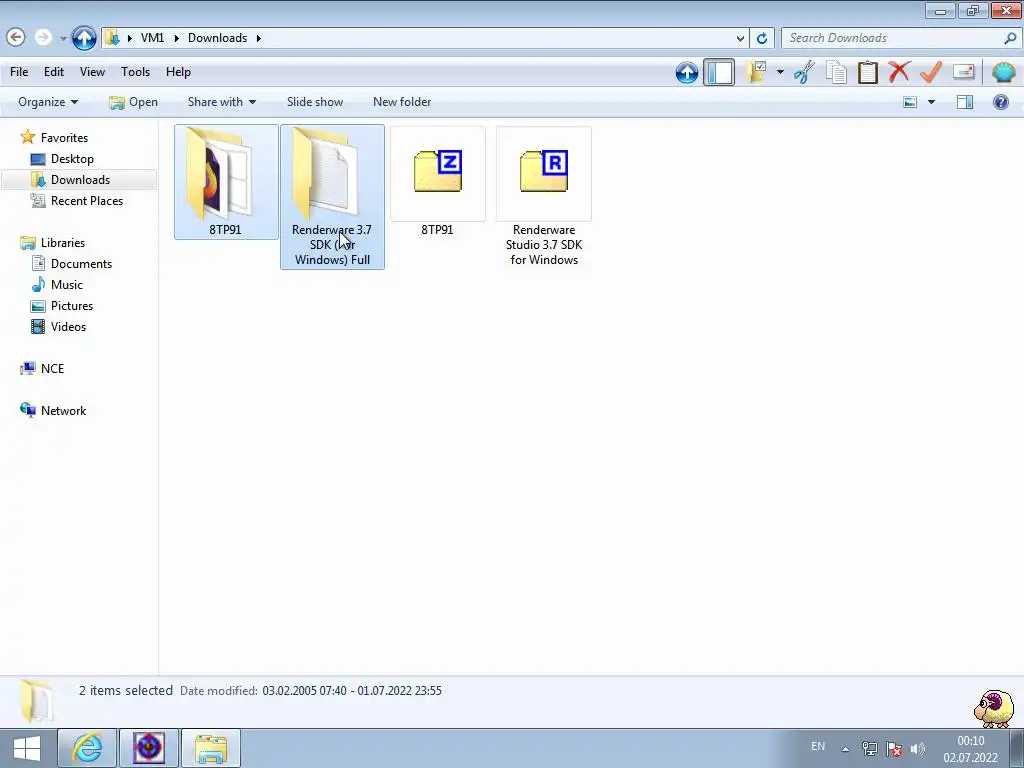Click the folder options toolbar icon

[756, 72]
